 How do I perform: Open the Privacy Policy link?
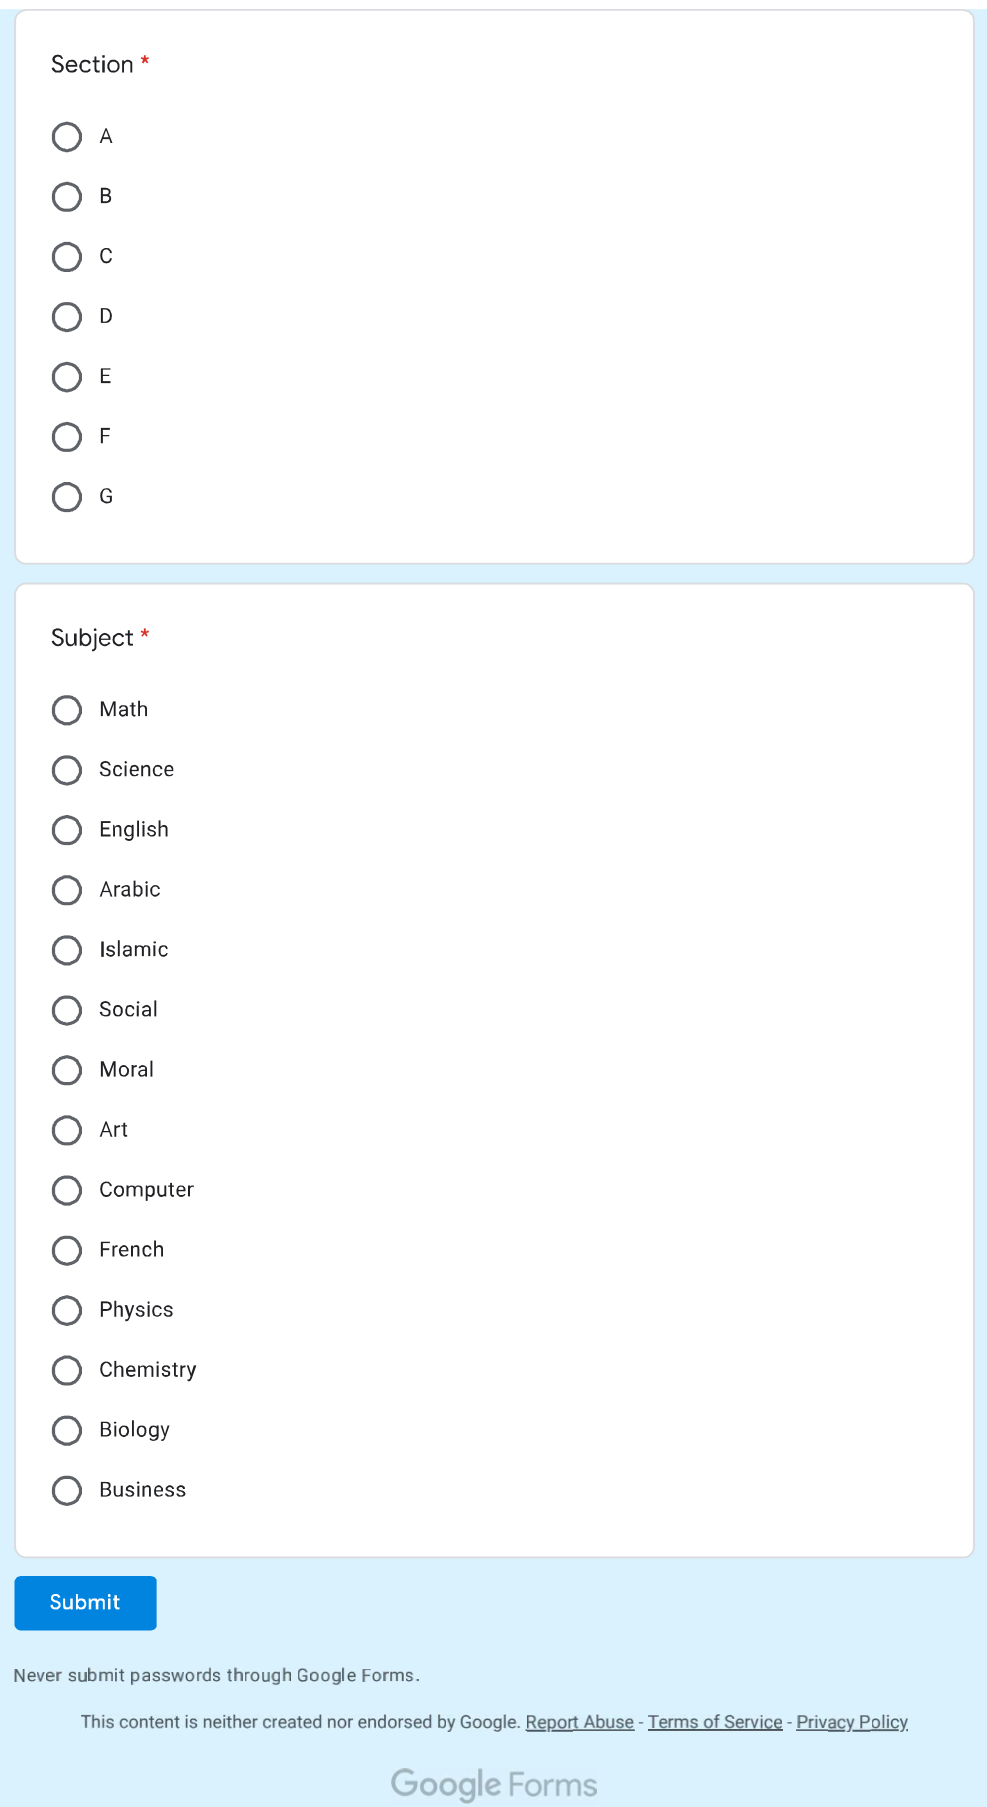[x=852, y=1722]
